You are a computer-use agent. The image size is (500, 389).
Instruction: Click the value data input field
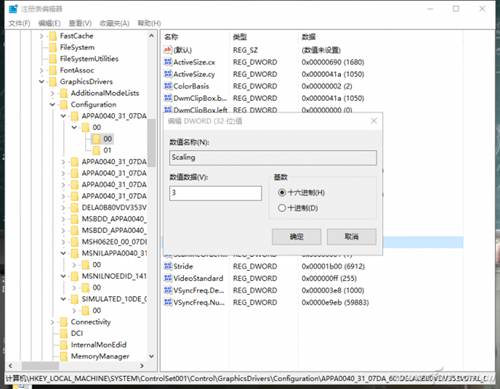click(x=215, y=193)
